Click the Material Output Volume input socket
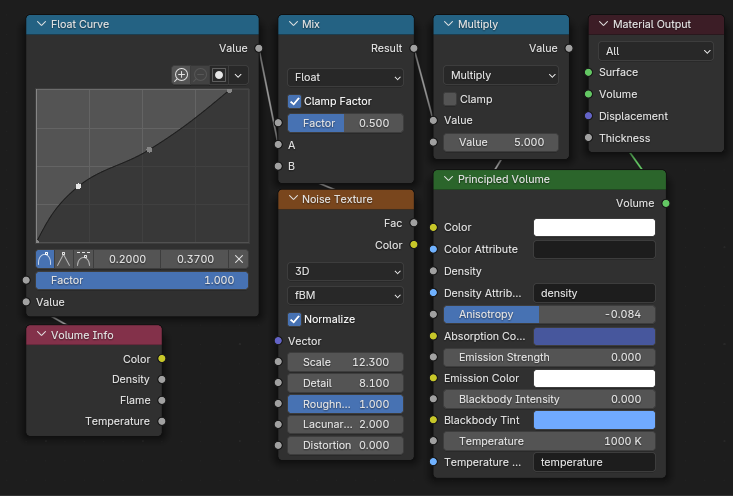Image resolution: width=733 pixels, height=496 pixels. click(589, 94)
